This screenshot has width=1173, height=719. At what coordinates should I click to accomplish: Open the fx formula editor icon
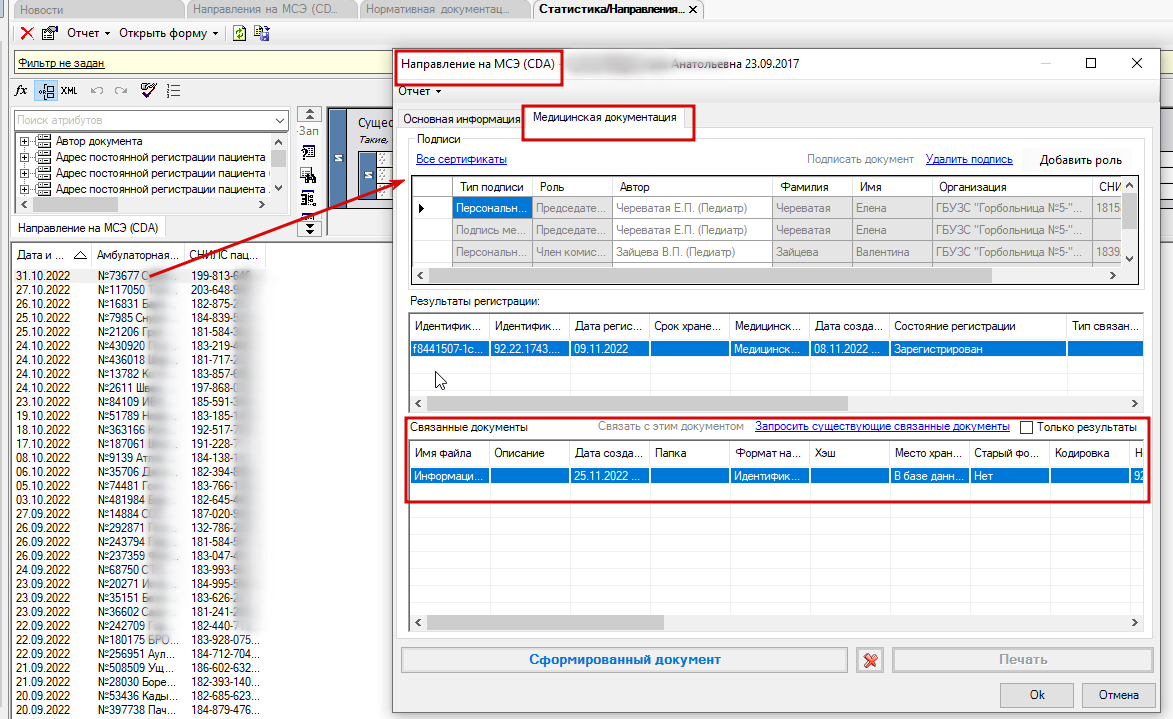coord(21,91)
